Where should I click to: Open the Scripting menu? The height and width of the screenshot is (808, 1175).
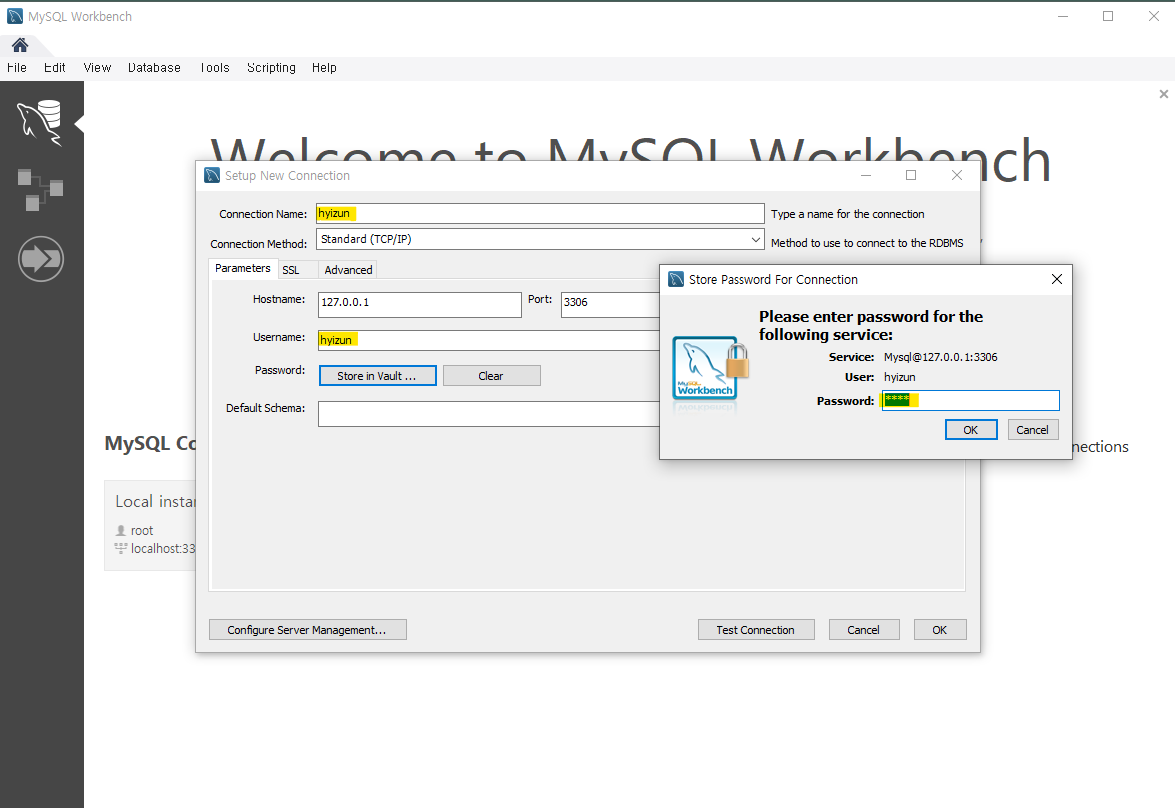pyautogui.click(x=271, y=67)
